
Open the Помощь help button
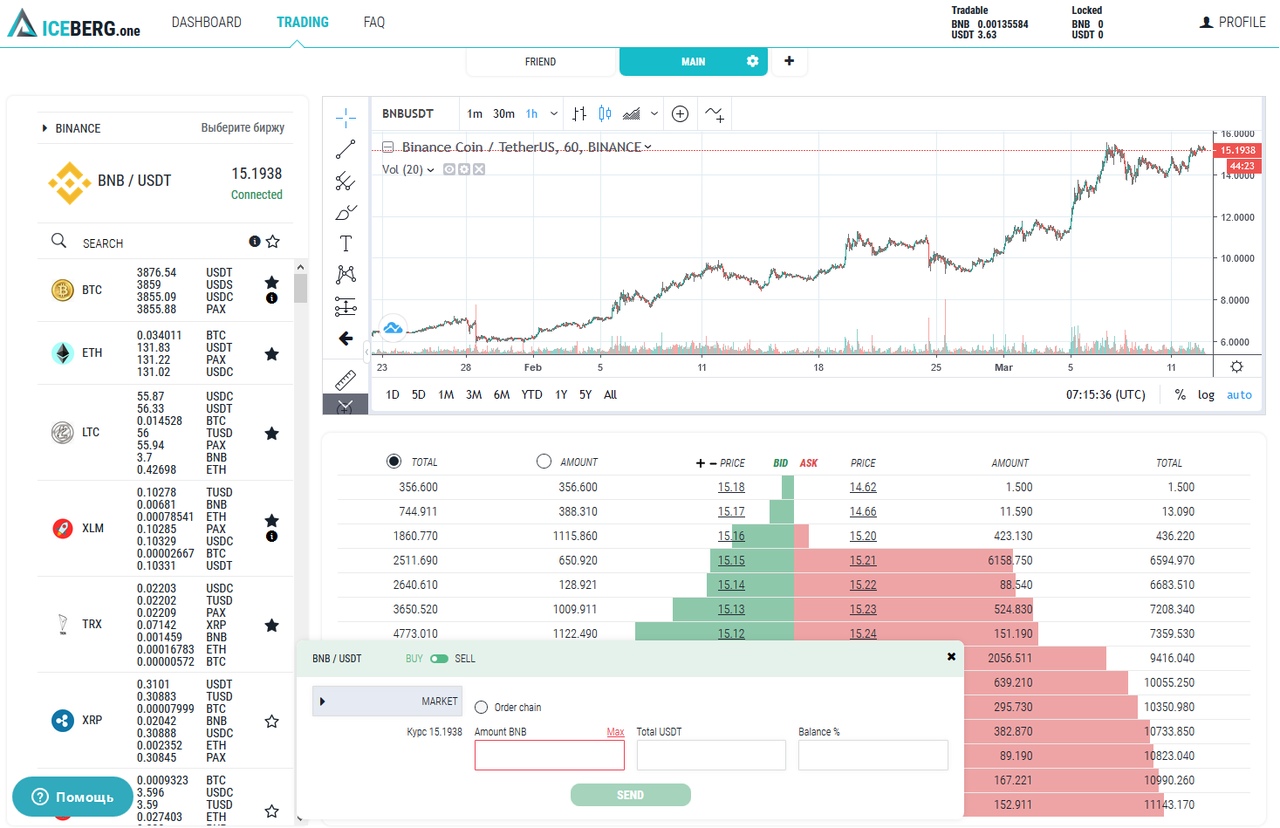[x=72, y=797]
